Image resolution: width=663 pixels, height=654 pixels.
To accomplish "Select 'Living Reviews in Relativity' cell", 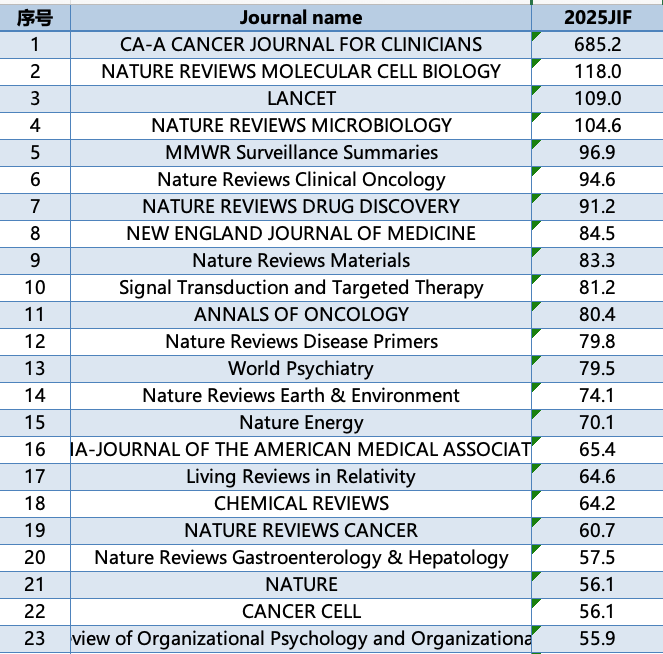I will [x=301, y=476].
